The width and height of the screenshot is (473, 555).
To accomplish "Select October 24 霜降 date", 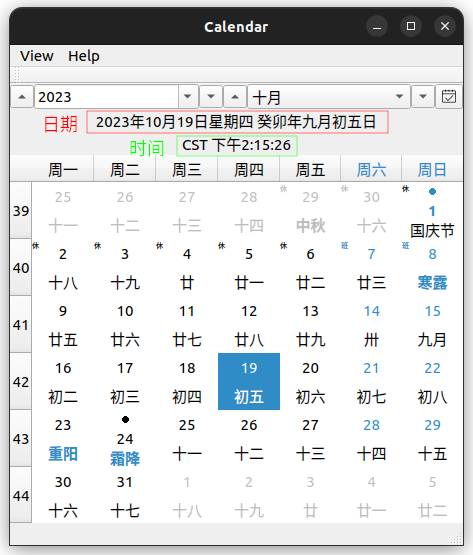I will pos(125,439).
